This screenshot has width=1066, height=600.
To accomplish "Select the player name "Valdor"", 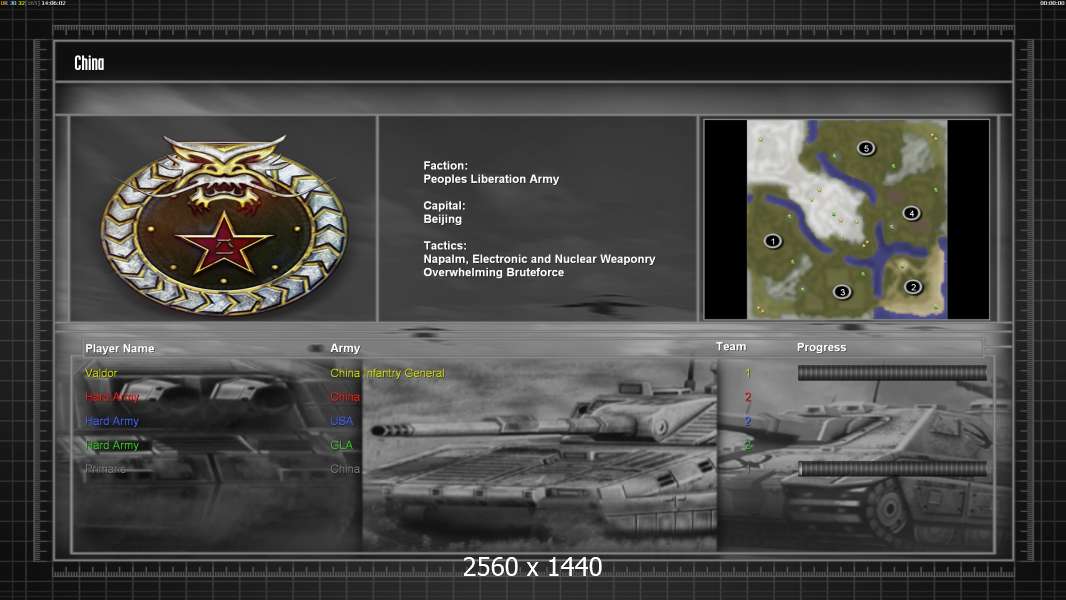I will 101,373.
